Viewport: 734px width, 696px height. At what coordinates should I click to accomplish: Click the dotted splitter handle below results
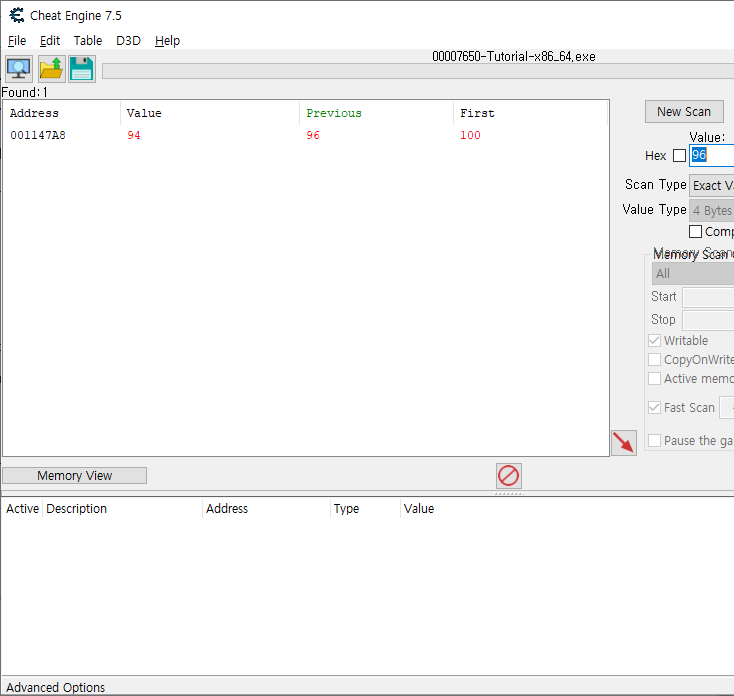point(509,494)
